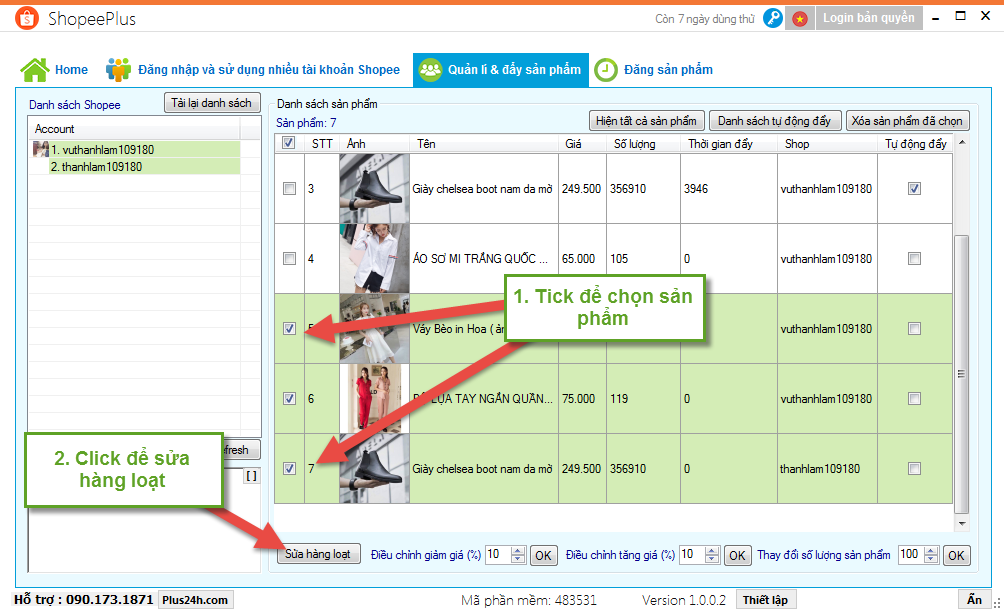Increase the giảm giá percentage spinner

coord(519,550)
